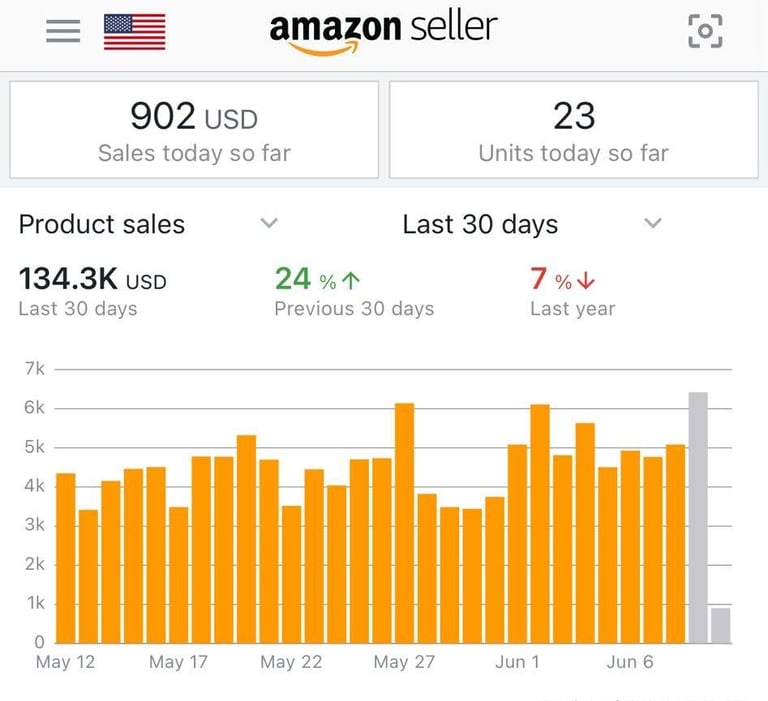The height and width of the screenshot is (701, 768).
Task: Tap the May 17 axis label
Action: pyautogui.click(x=178, y=662)
